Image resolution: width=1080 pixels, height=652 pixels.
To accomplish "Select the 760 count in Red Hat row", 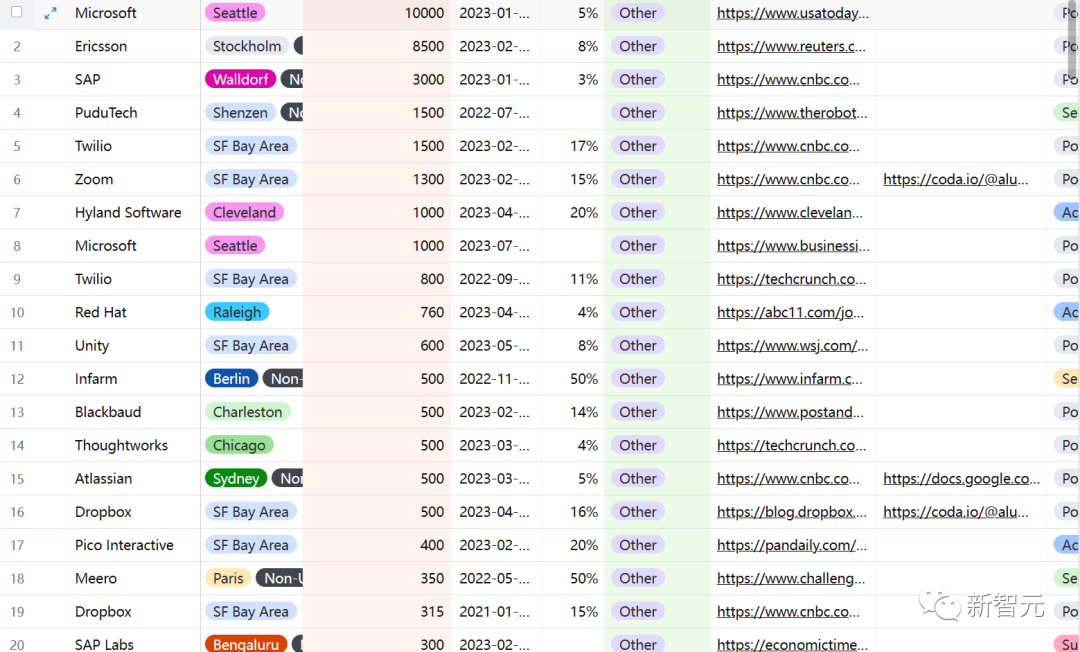I will click(x=377, y=313).
